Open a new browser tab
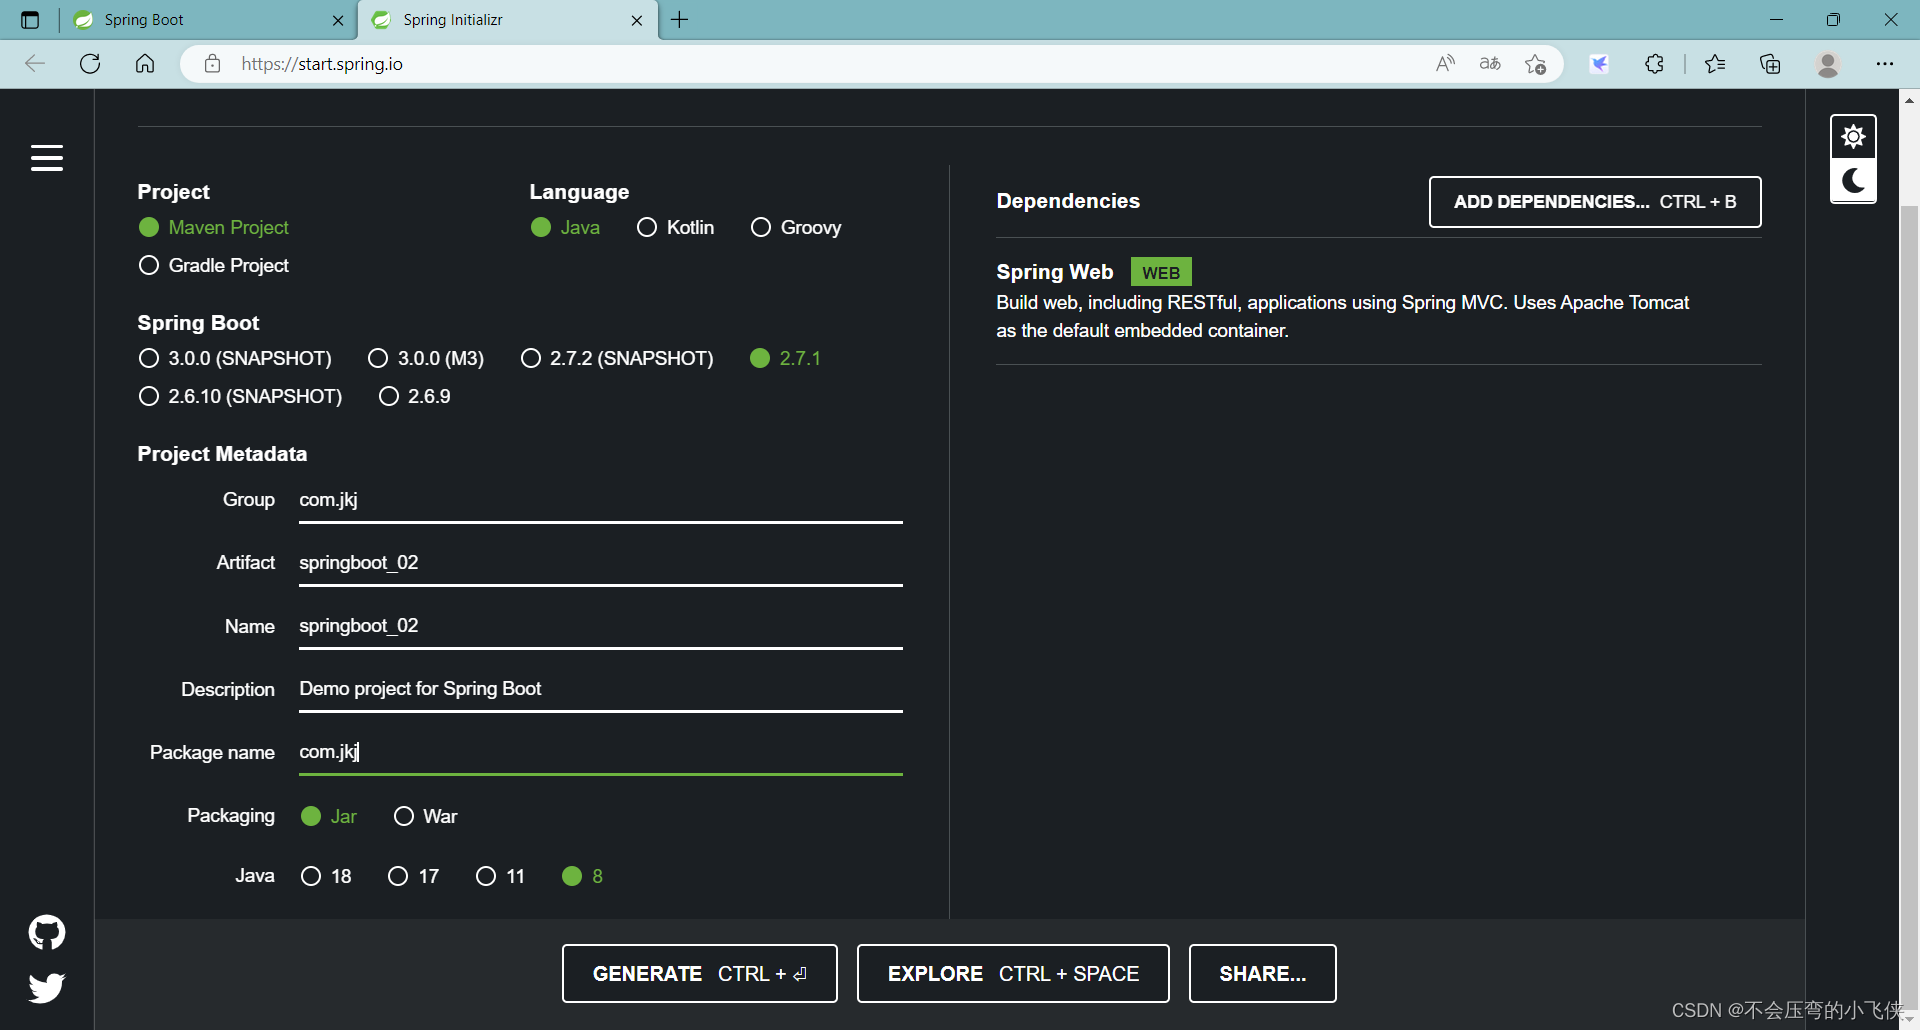The height and width of the screenshot is (1030, 1920). [x=680, y=20]
